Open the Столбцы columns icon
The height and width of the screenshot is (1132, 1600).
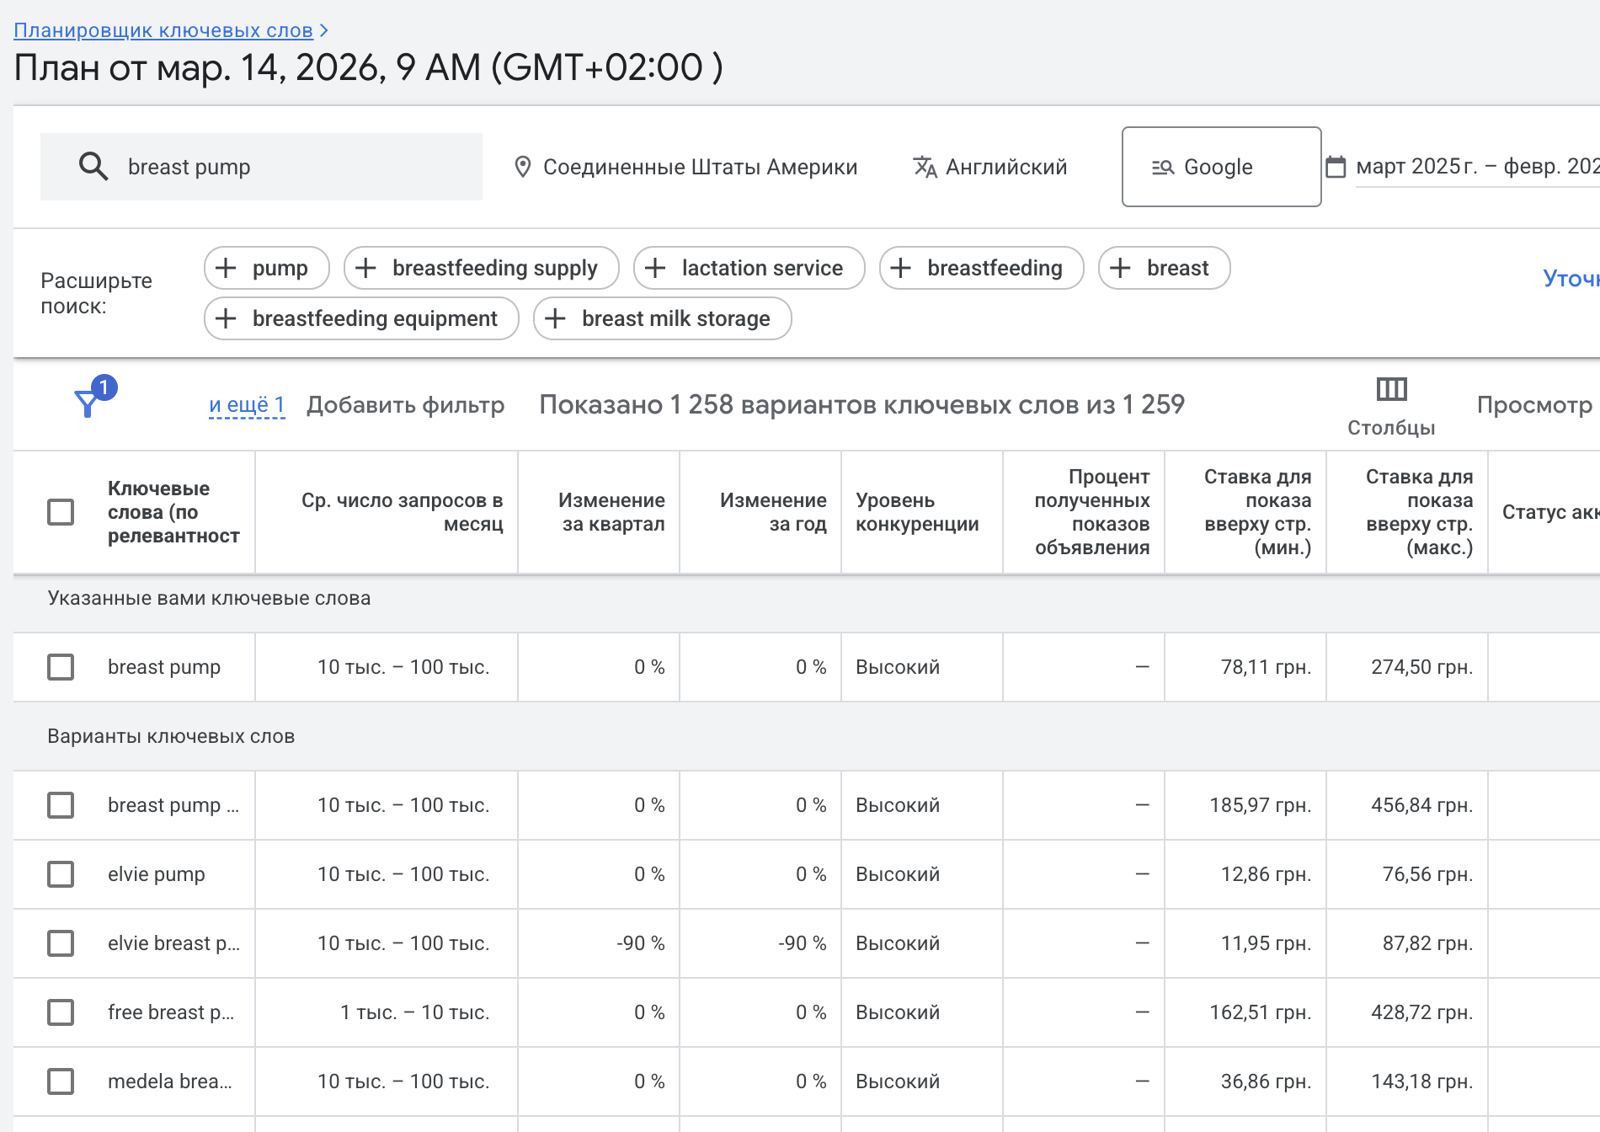pos(1391,389)
